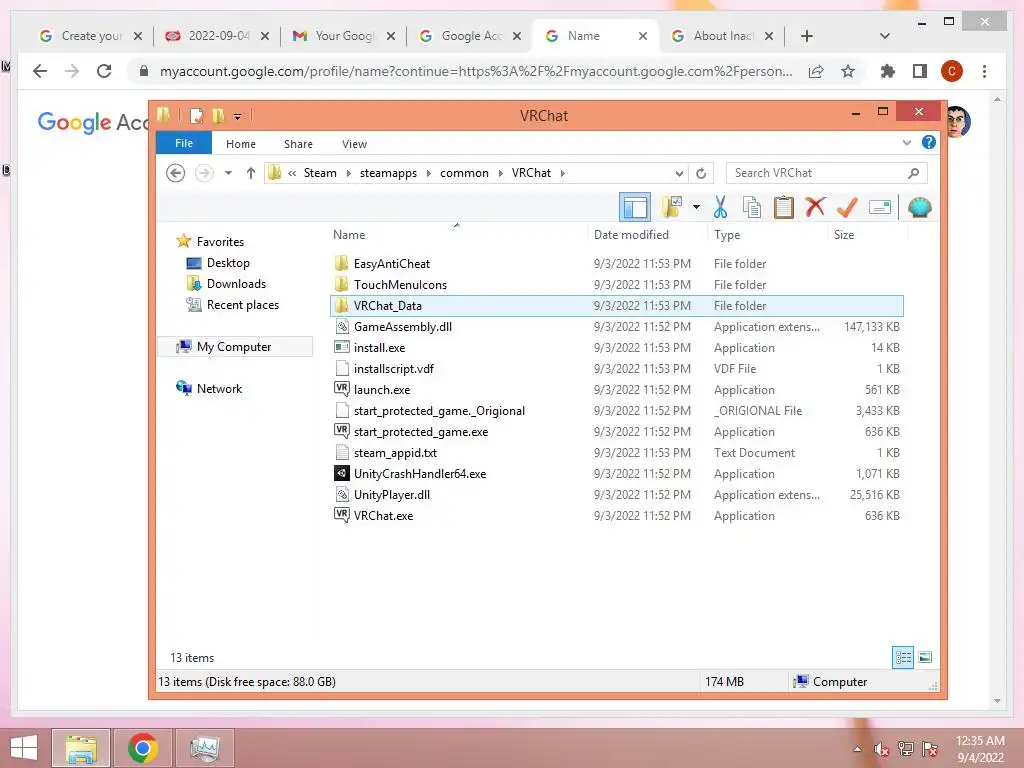
Task: Go up one folder level arrow
Action: point(251,173)
